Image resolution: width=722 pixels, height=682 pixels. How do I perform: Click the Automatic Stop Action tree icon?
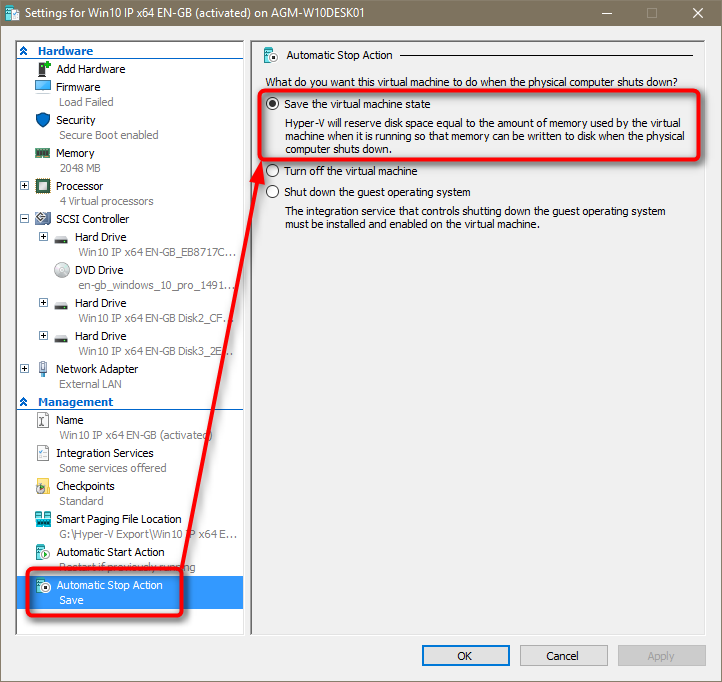pyautogui.click(x=43, y=585)
